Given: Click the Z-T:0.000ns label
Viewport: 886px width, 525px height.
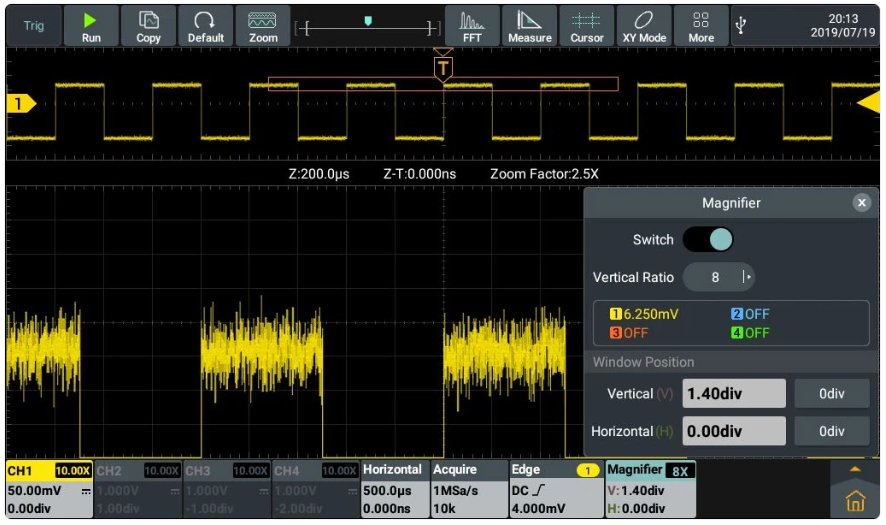Looking at the screenshot, I should (419, 174).
